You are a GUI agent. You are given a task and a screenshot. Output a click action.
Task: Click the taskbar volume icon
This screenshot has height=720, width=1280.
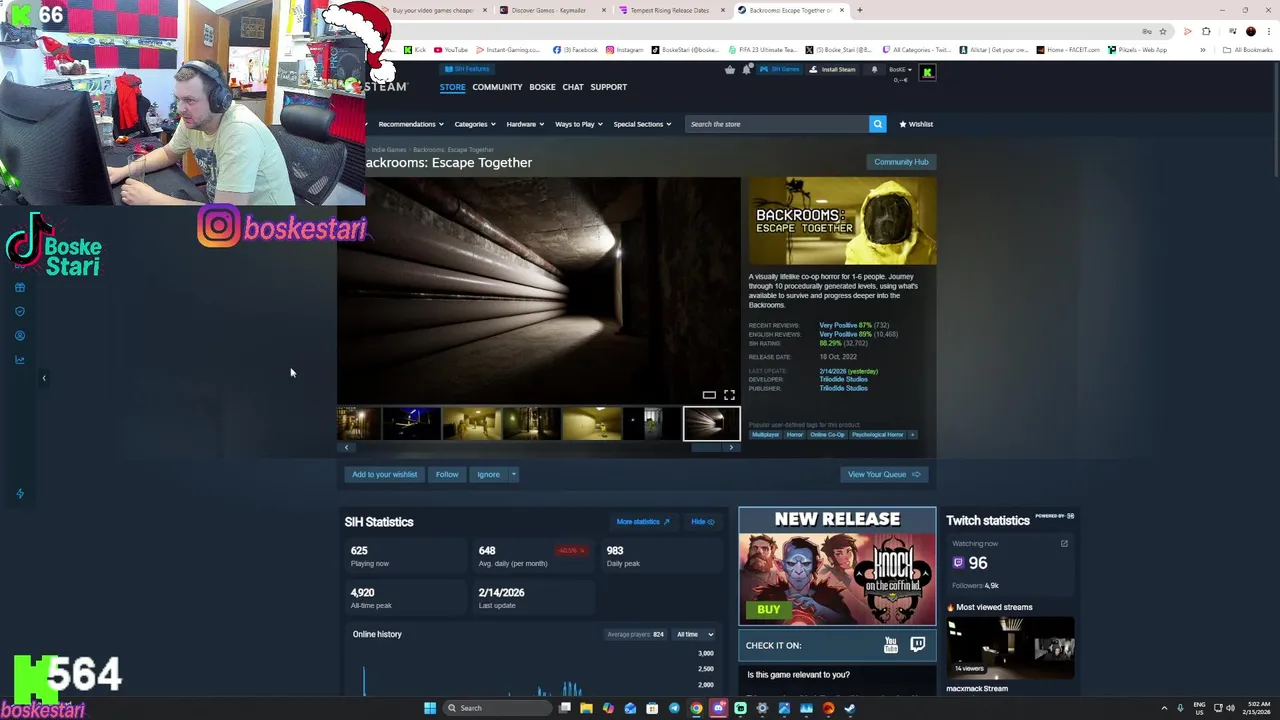(x=1230, y=708)
